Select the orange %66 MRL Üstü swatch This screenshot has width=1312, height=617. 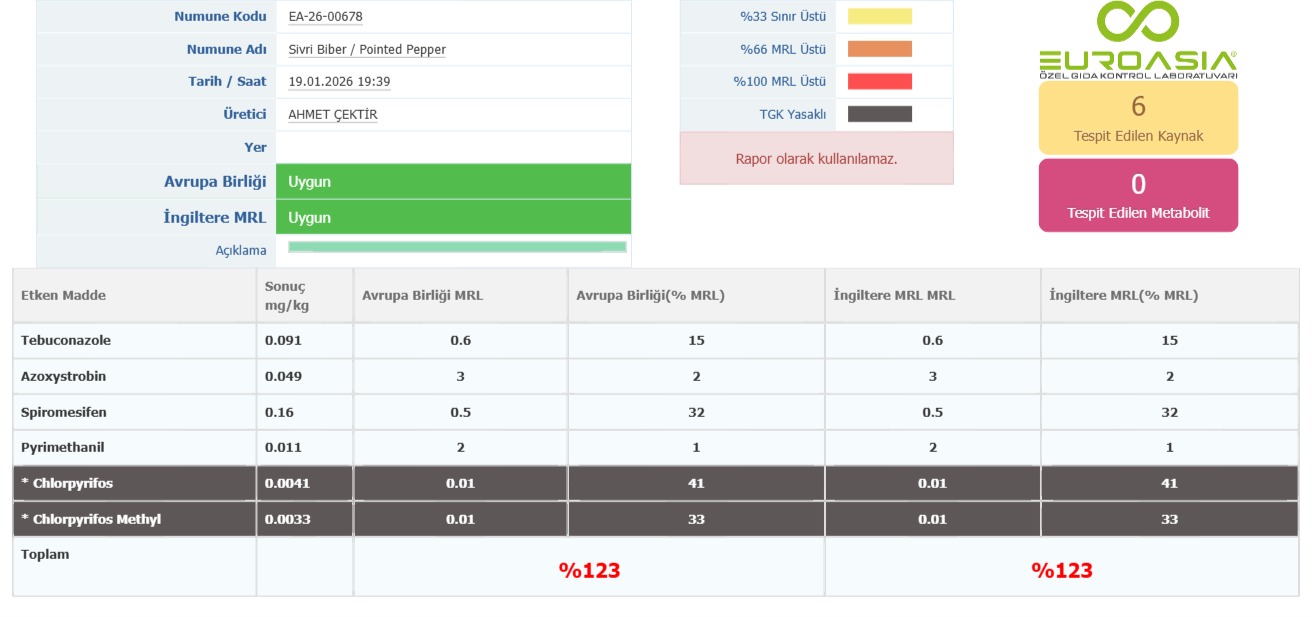pos(879,49)
